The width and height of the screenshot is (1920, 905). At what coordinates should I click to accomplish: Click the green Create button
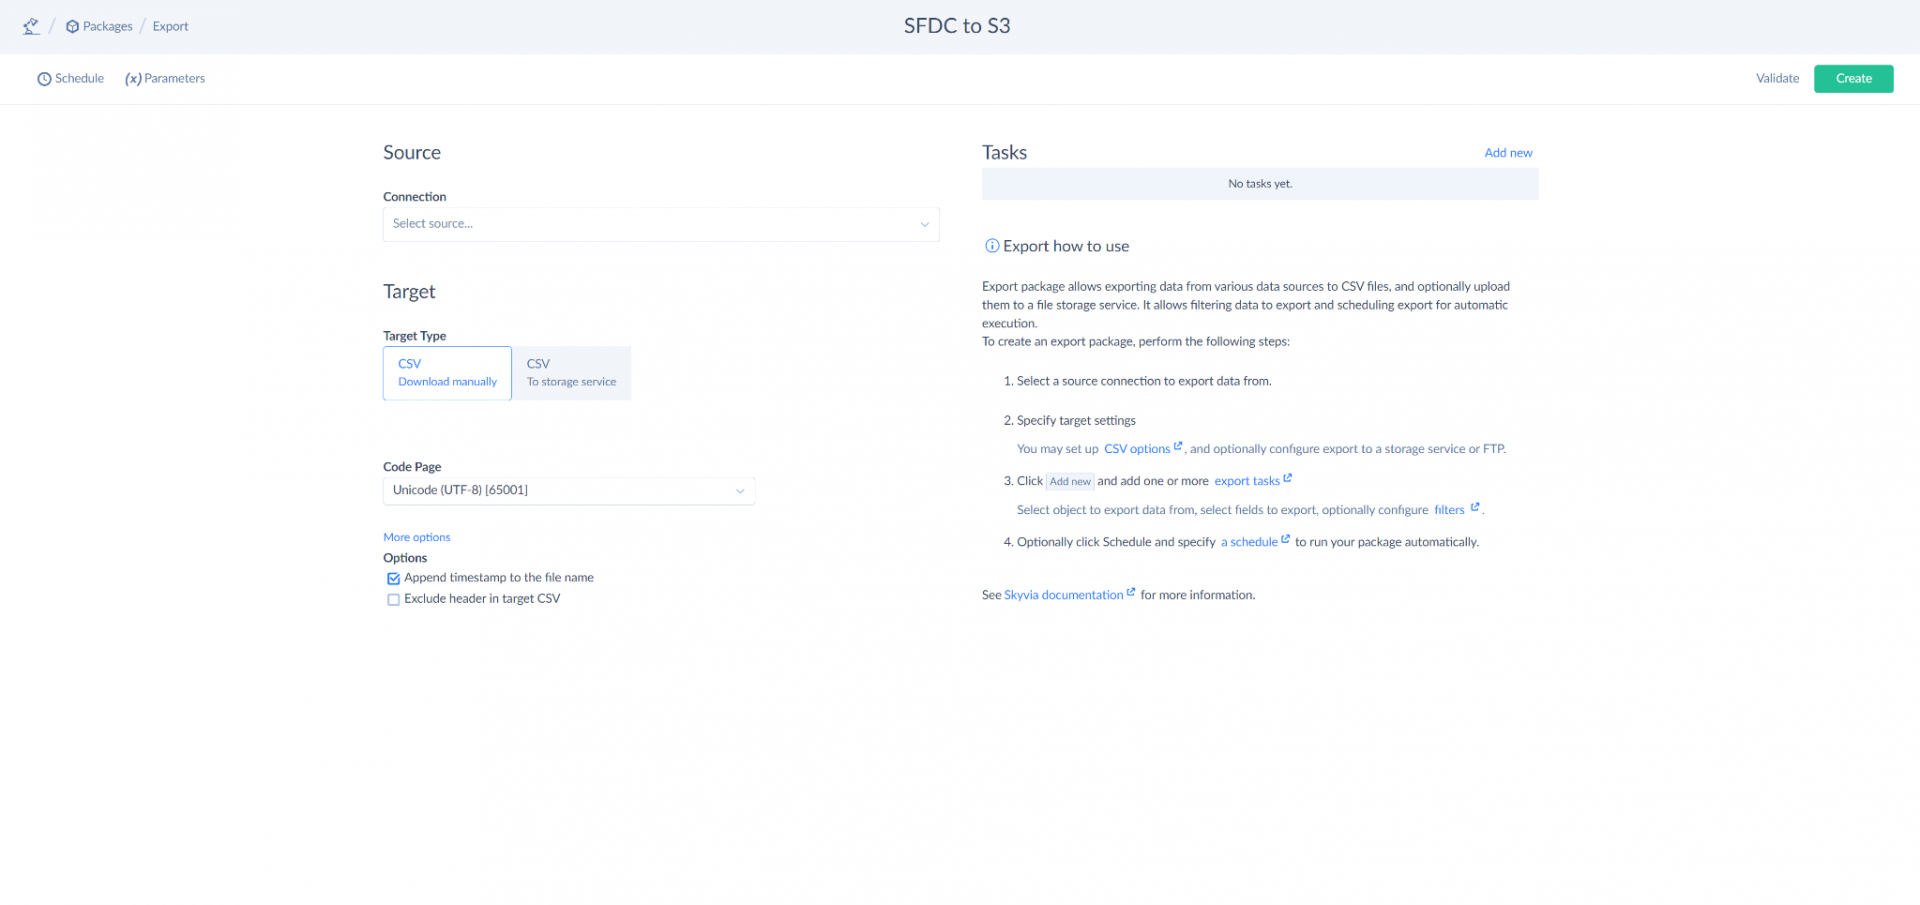point(1853,78)
